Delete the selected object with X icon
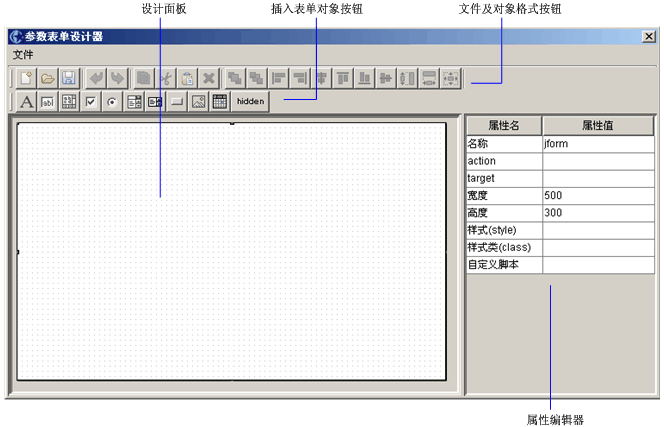664x427 pixels. [209, 78]
